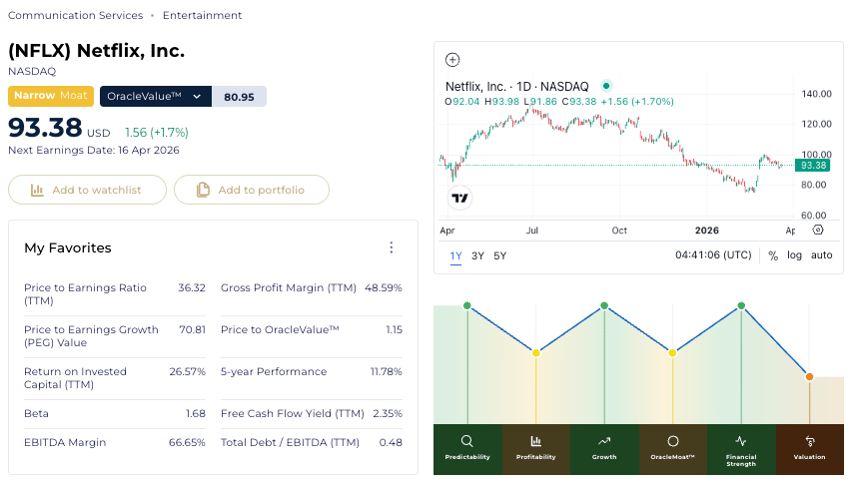Click the OracleMoat circle icon
The height and width of the screenshot is (486, 865).
673,440
